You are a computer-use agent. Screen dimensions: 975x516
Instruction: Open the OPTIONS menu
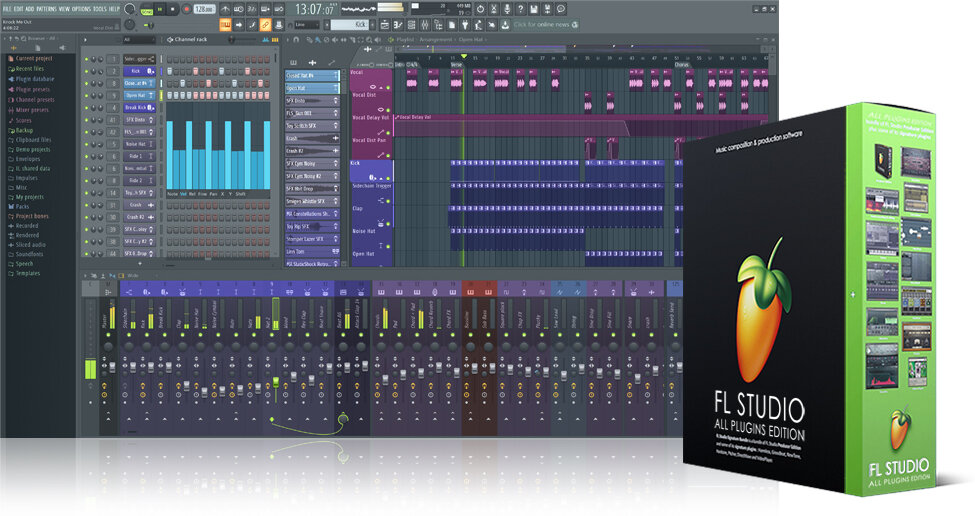[x=81, y=9]
